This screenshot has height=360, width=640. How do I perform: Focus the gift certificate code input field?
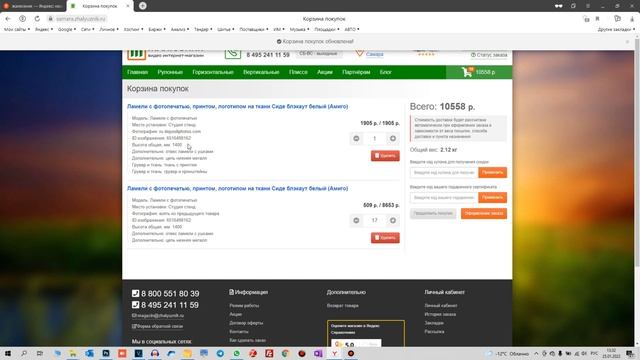click(444, 198)
